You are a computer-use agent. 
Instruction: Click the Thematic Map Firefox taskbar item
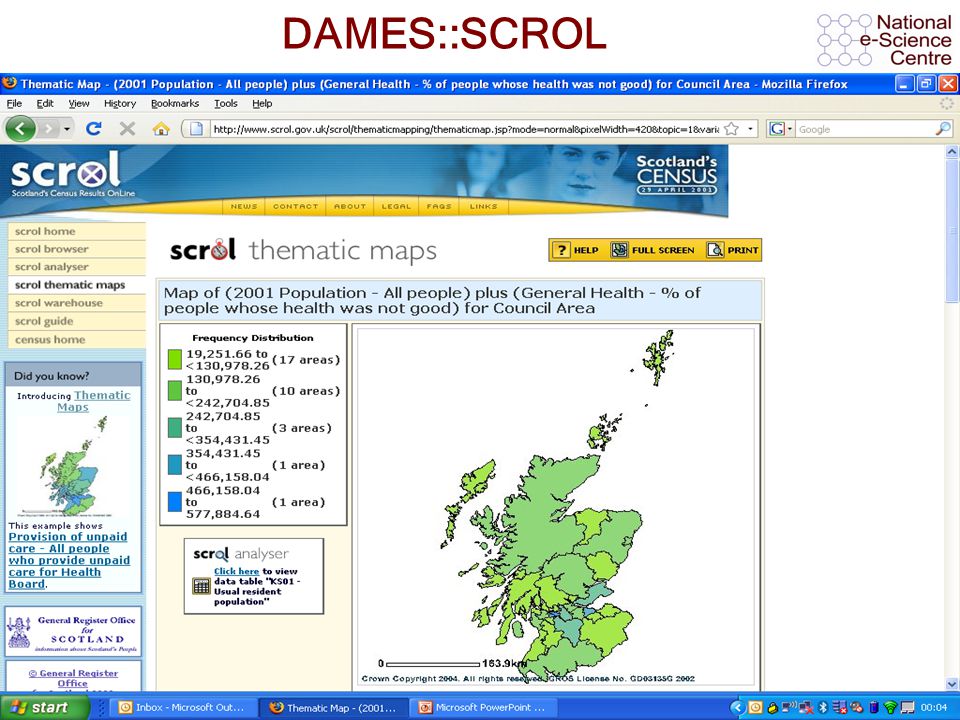tap(334, 707)
